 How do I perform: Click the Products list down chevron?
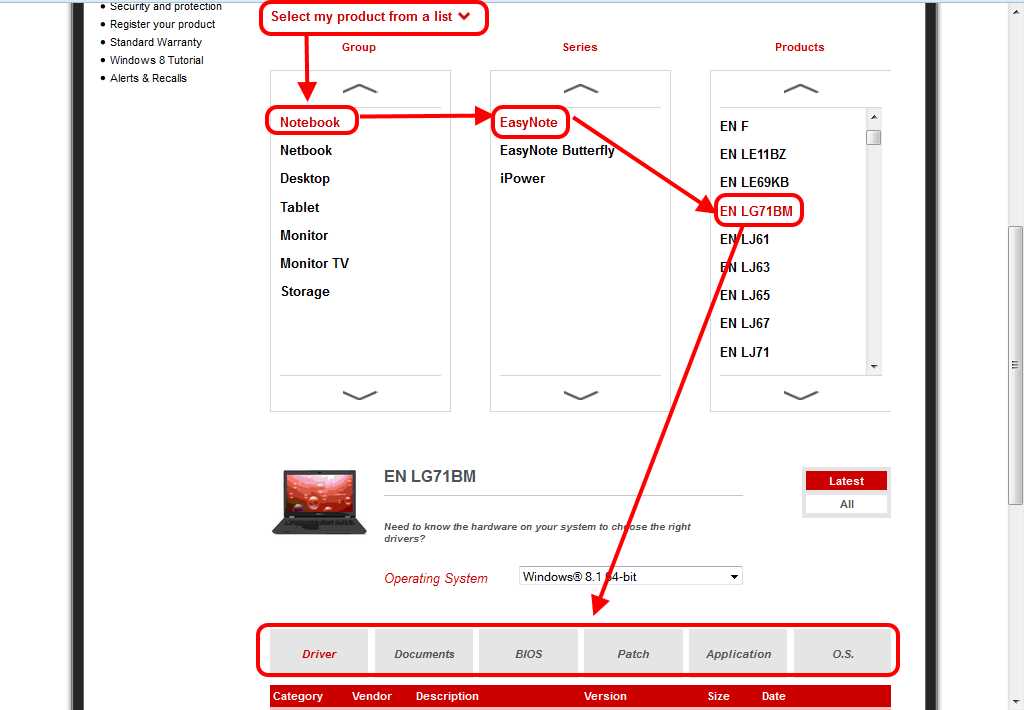(801, 395)
